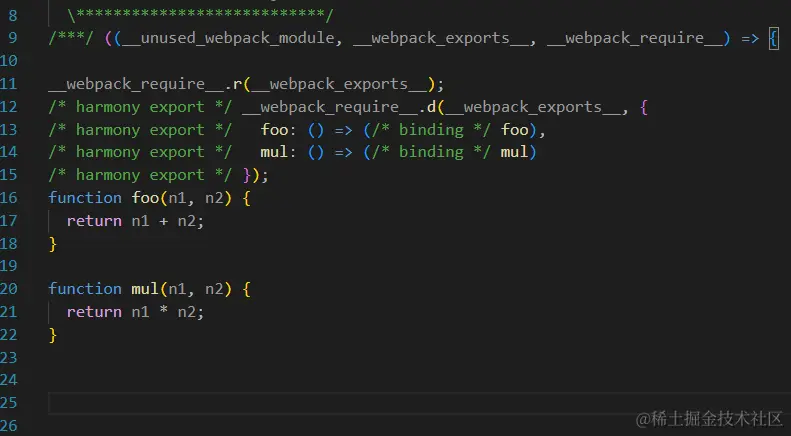Click harmony export comment on line 15
The image size is (791, 436).
click(x=140, y=175)
